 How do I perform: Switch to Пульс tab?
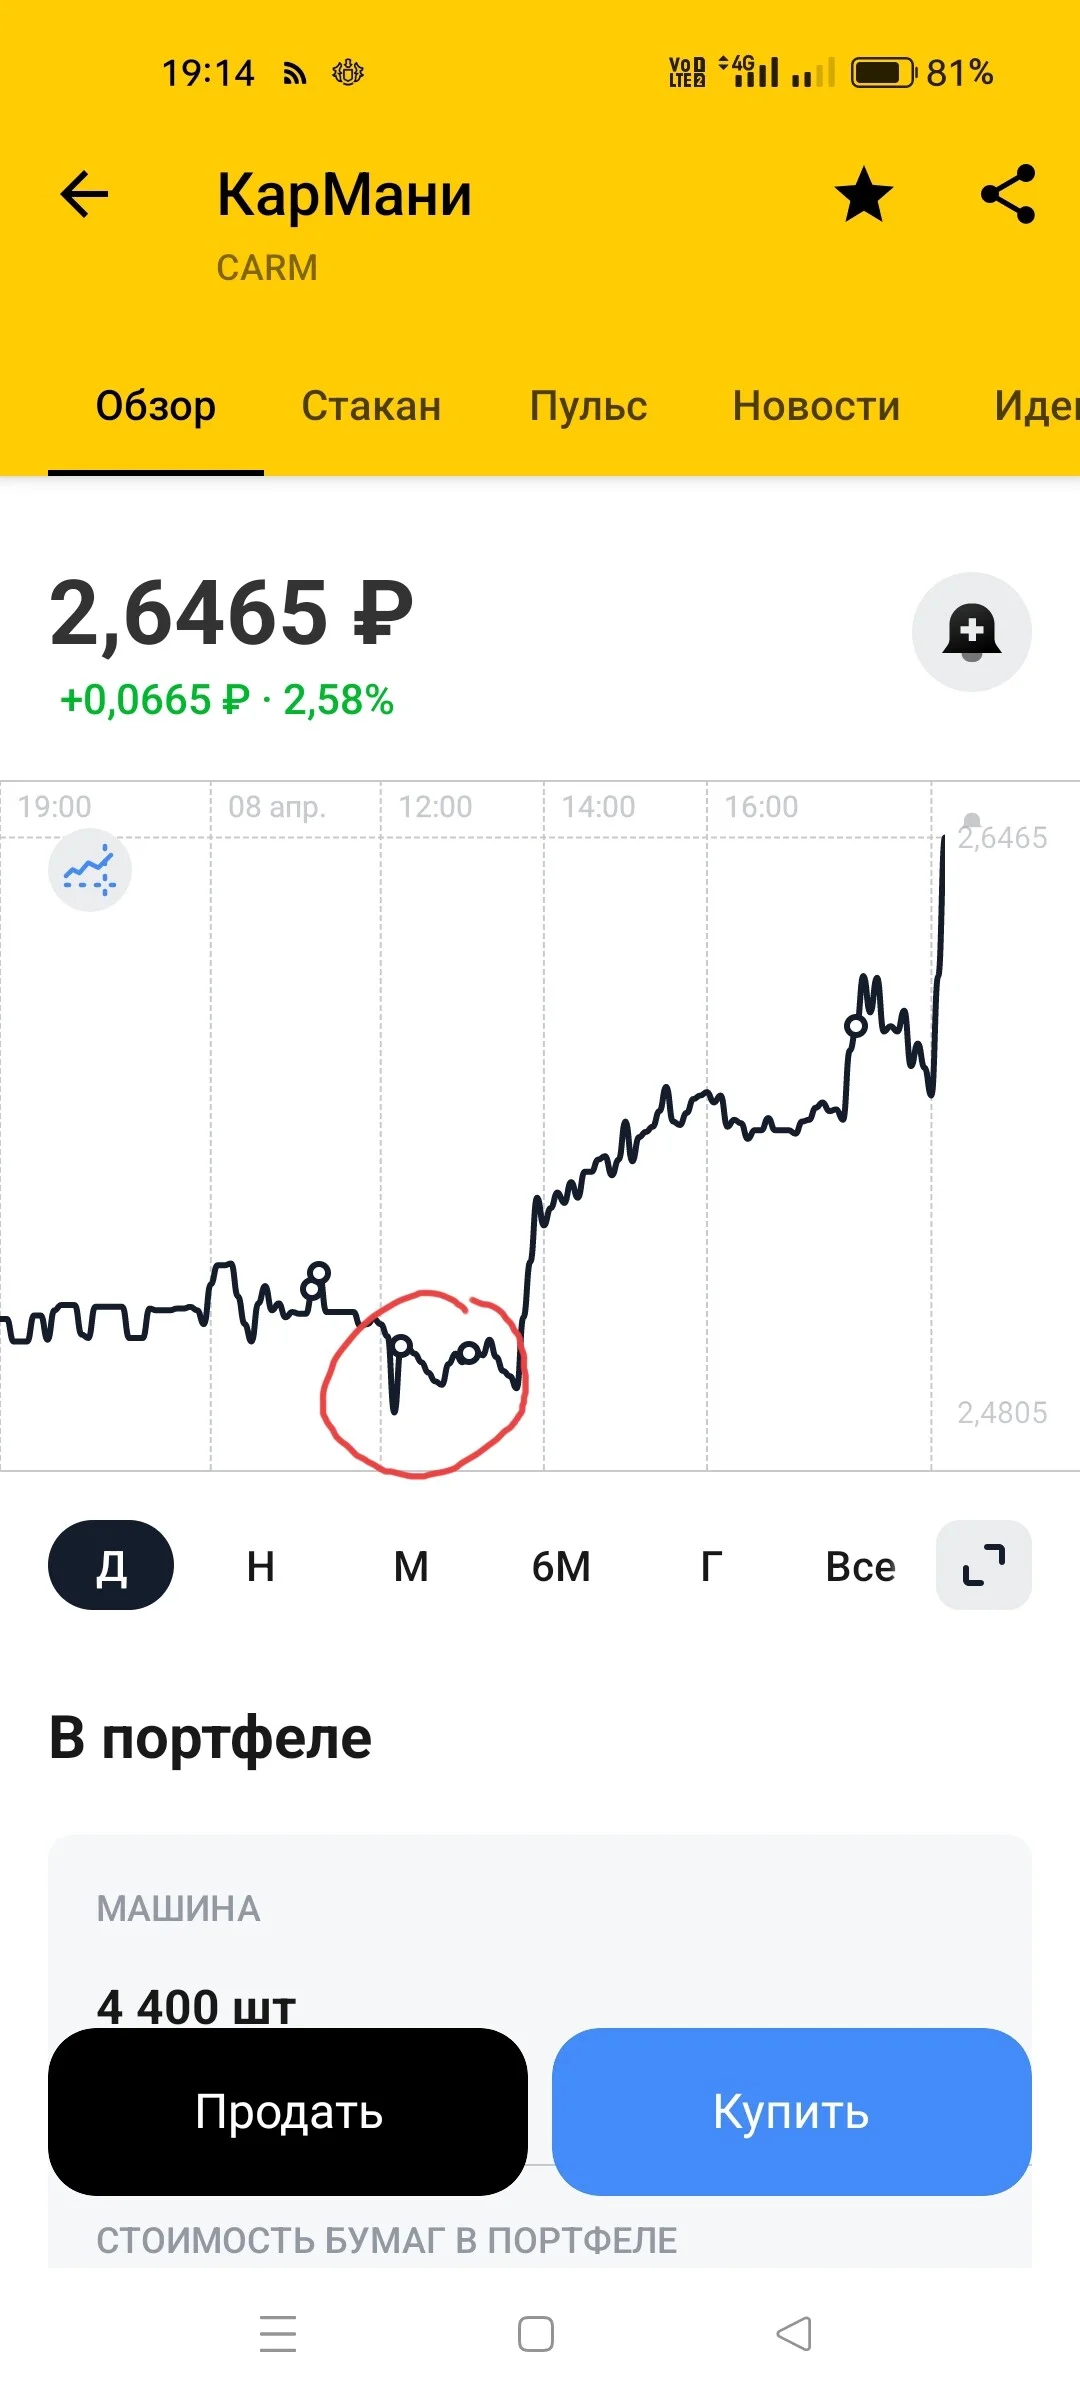tap(588, 406)
